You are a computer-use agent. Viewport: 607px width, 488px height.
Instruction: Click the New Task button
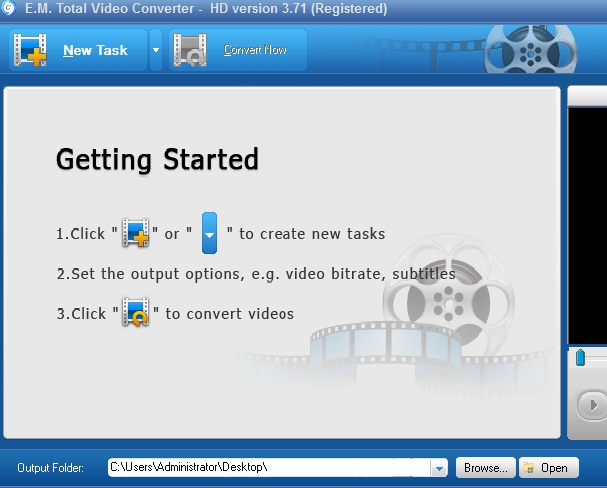tap(78, 50)
